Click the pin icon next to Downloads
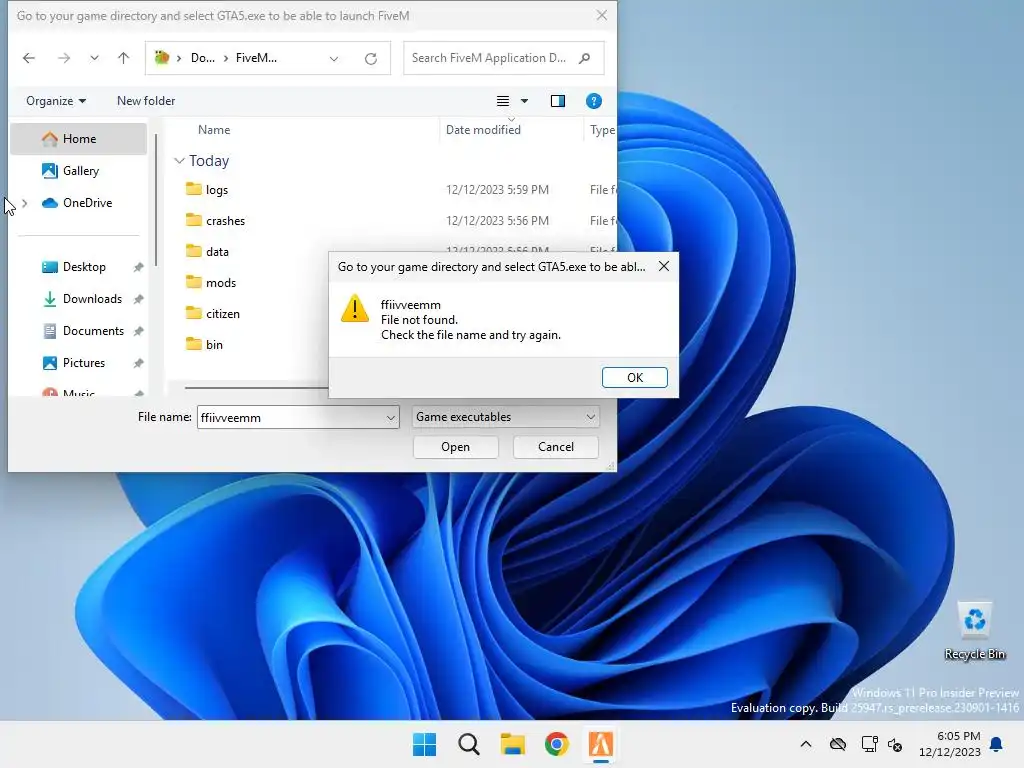Image resolution: width=1024 pixels, height=768 pixels. pyautogui.click(x=138, y=300)
